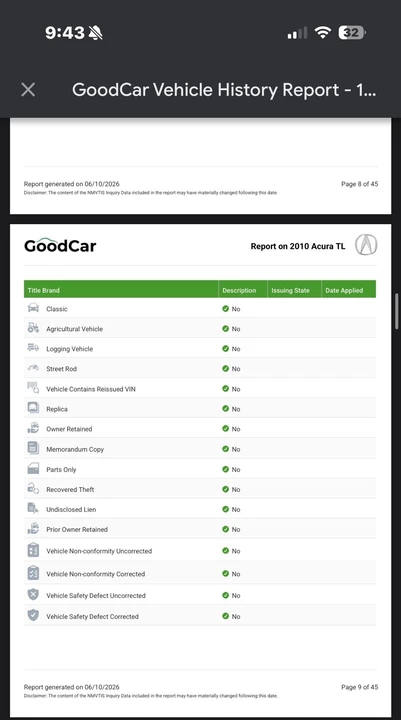Tap the Reissued VIN icon

(x=33, y=388)
